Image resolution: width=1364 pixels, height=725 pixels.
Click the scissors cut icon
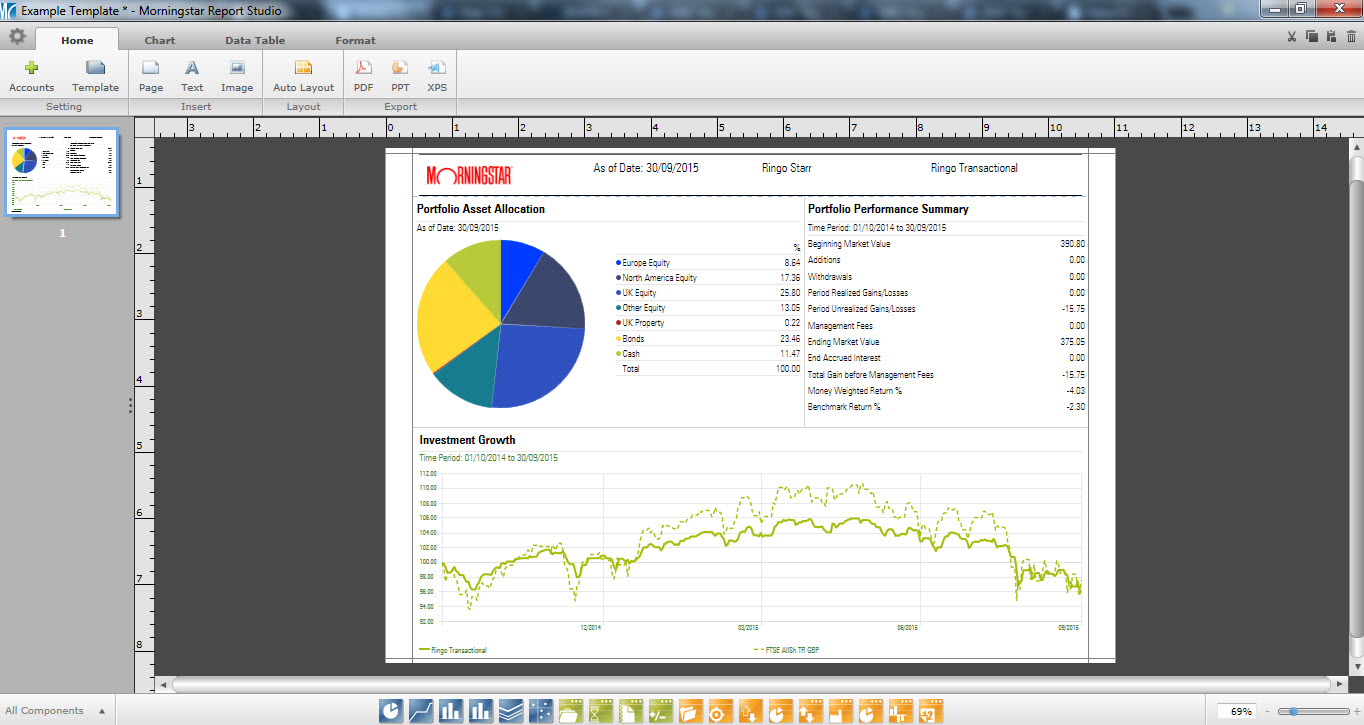click(1292, 37)
